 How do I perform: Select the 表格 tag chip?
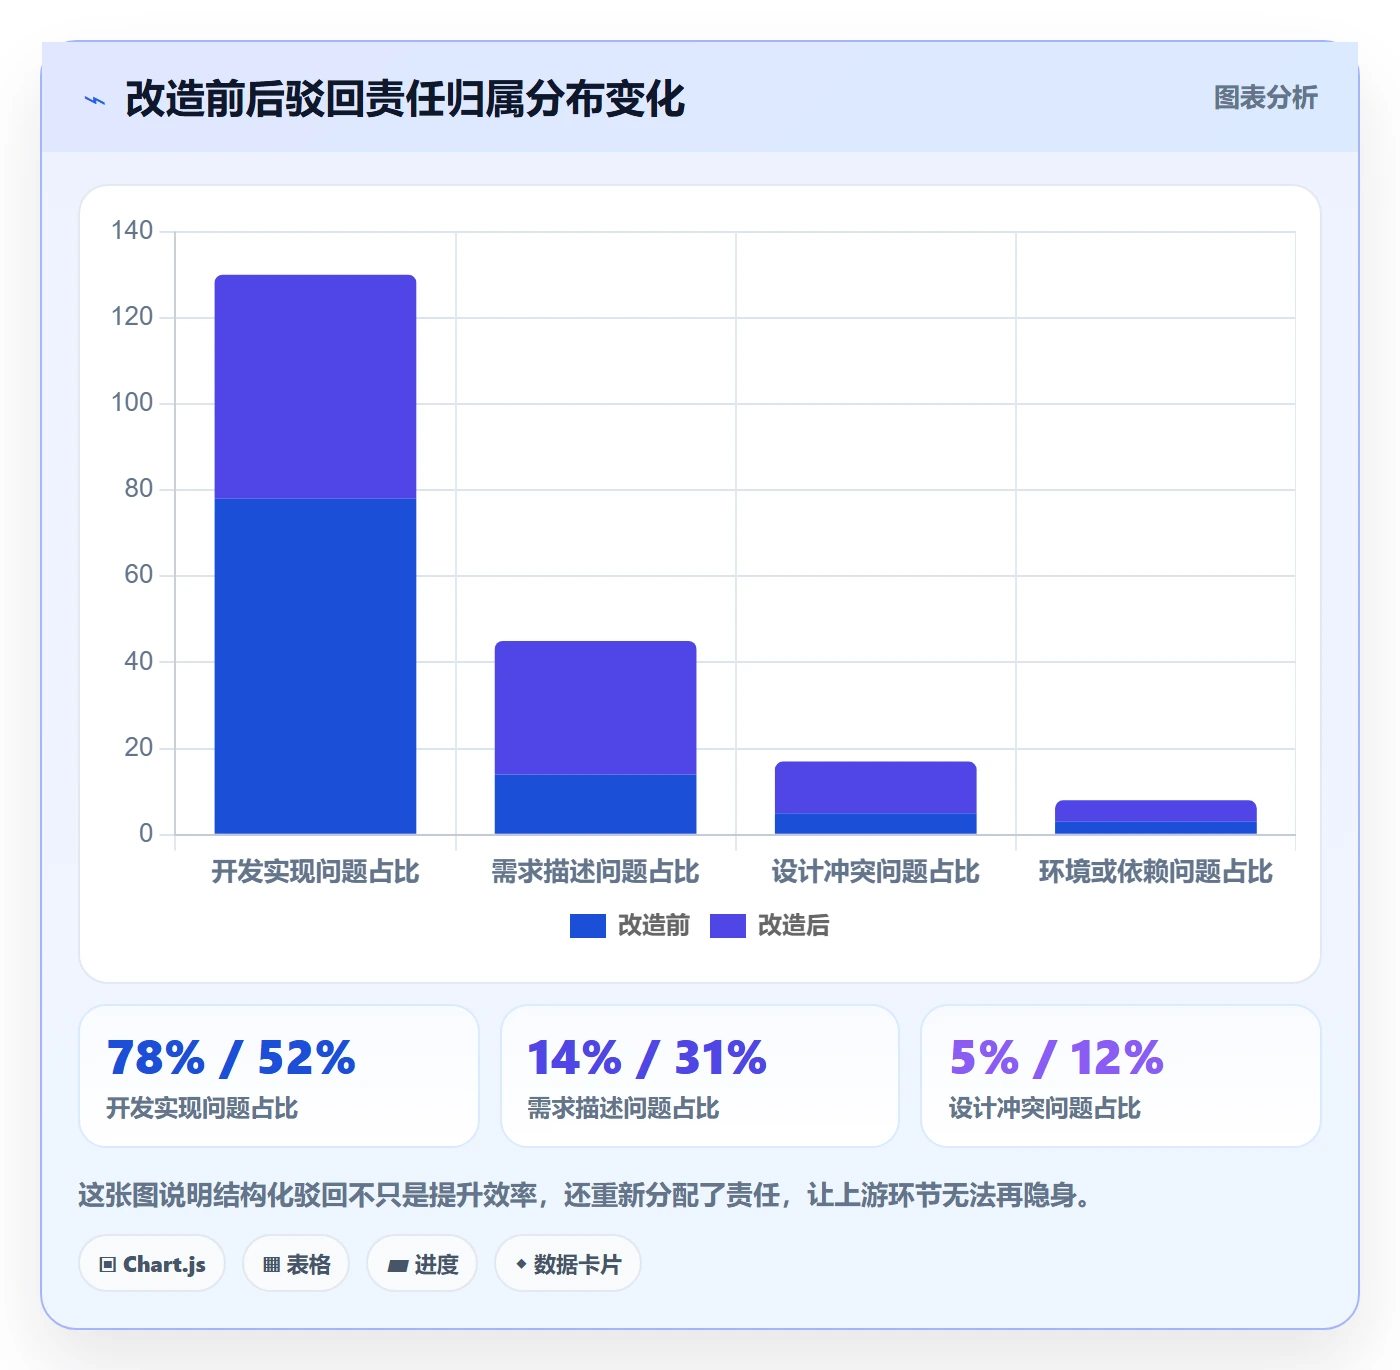pos(296,1264)
